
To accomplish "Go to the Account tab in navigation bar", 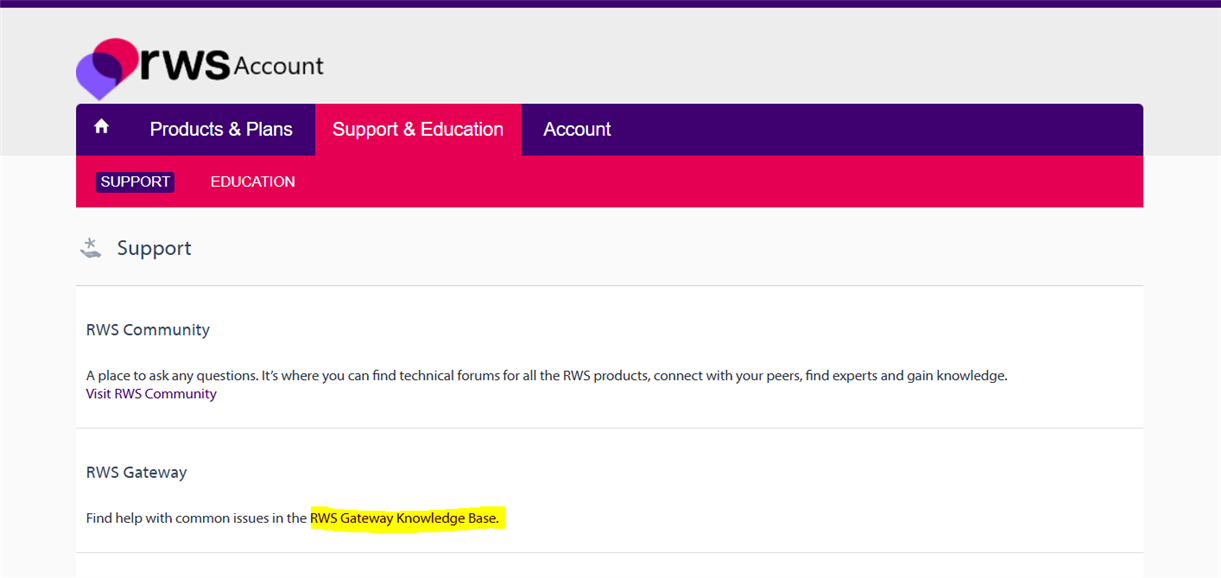I will [x=577, y=130].
